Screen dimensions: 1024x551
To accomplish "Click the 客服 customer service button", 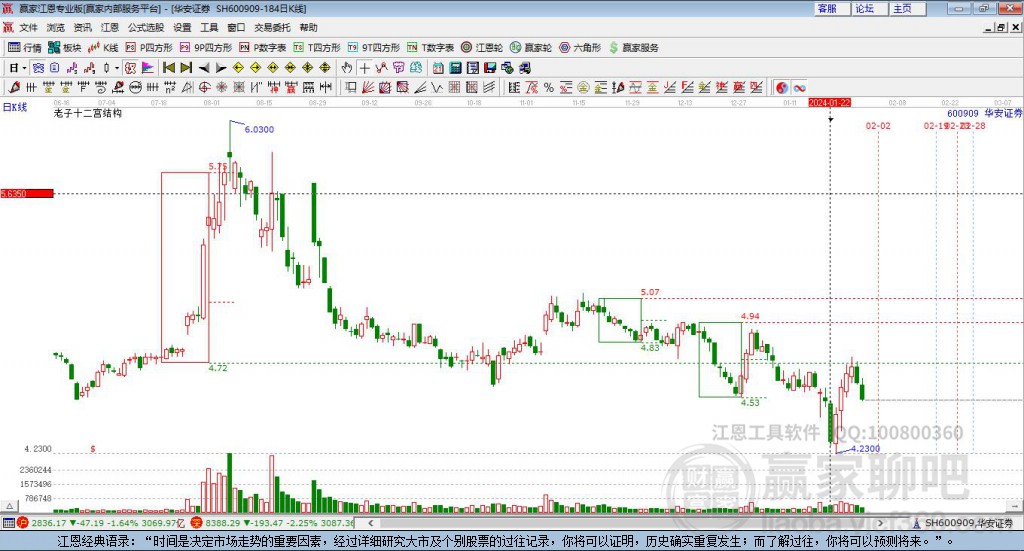I will click(831, 8).
